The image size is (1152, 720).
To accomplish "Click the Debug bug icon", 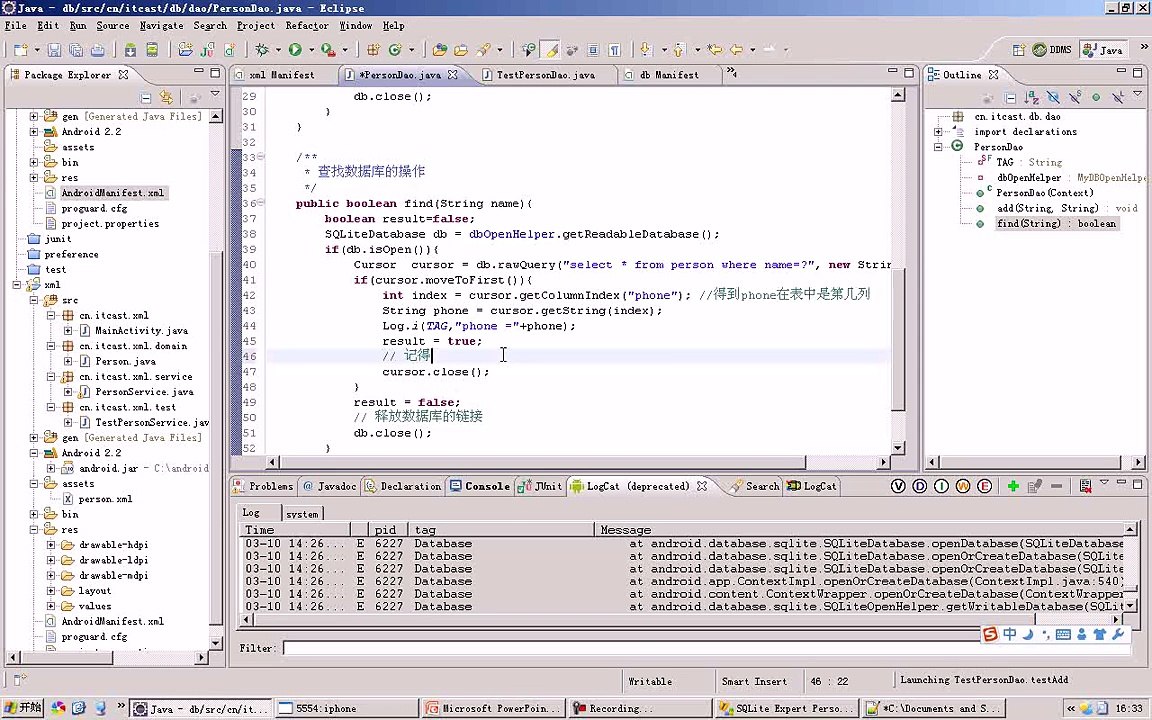I will click(262, 50).
